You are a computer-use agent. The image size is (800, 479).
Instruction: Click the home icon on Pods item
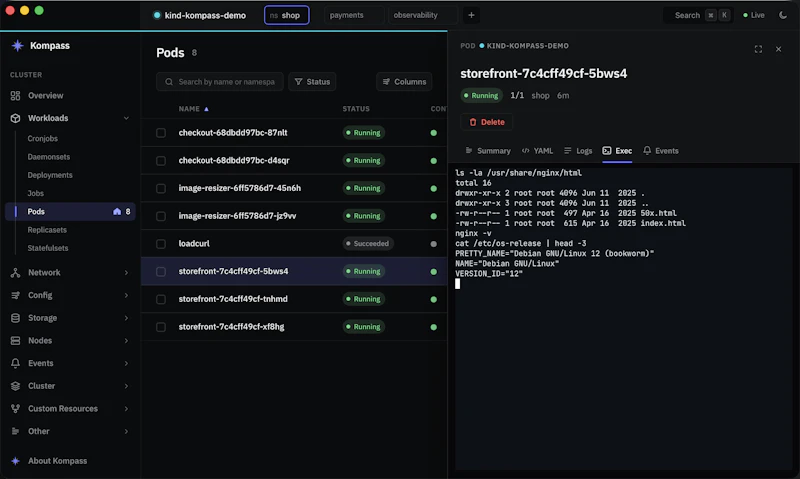[x=117, y=211]
